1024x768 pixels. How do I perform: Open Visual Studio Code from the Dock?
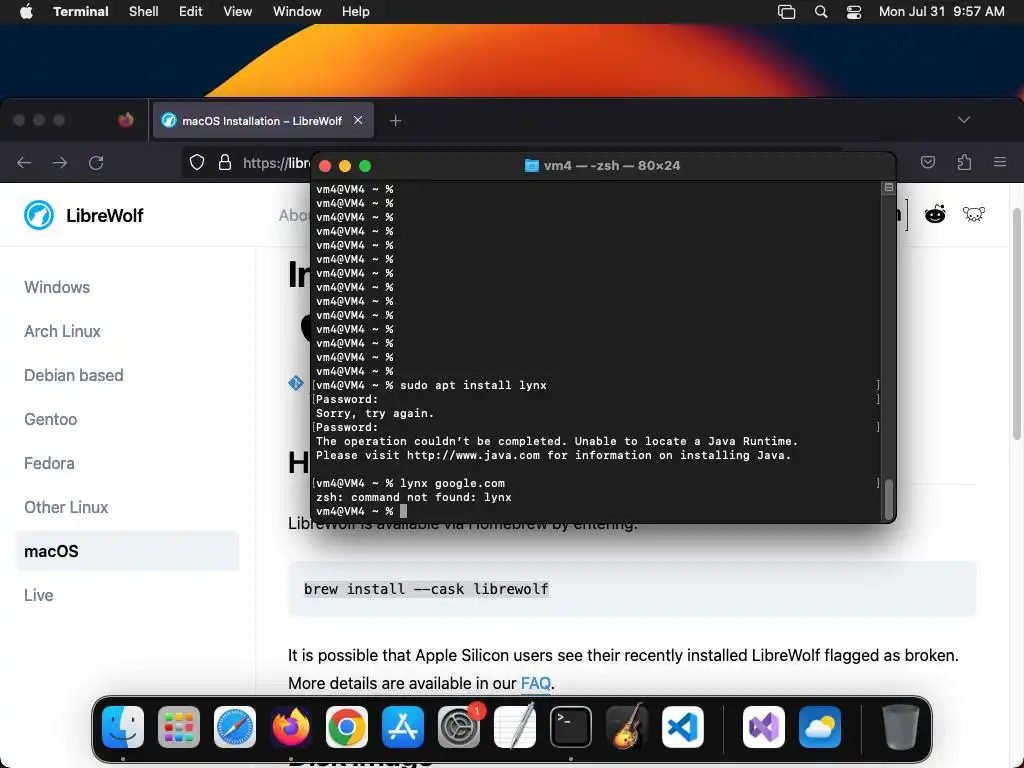(x=682, y=727)
